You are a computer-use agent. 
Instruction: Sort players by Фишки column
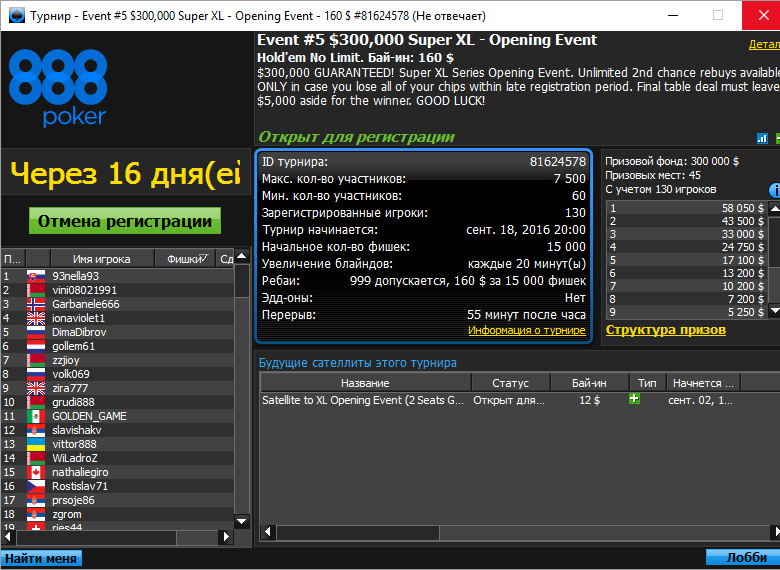tap(185, 259)
